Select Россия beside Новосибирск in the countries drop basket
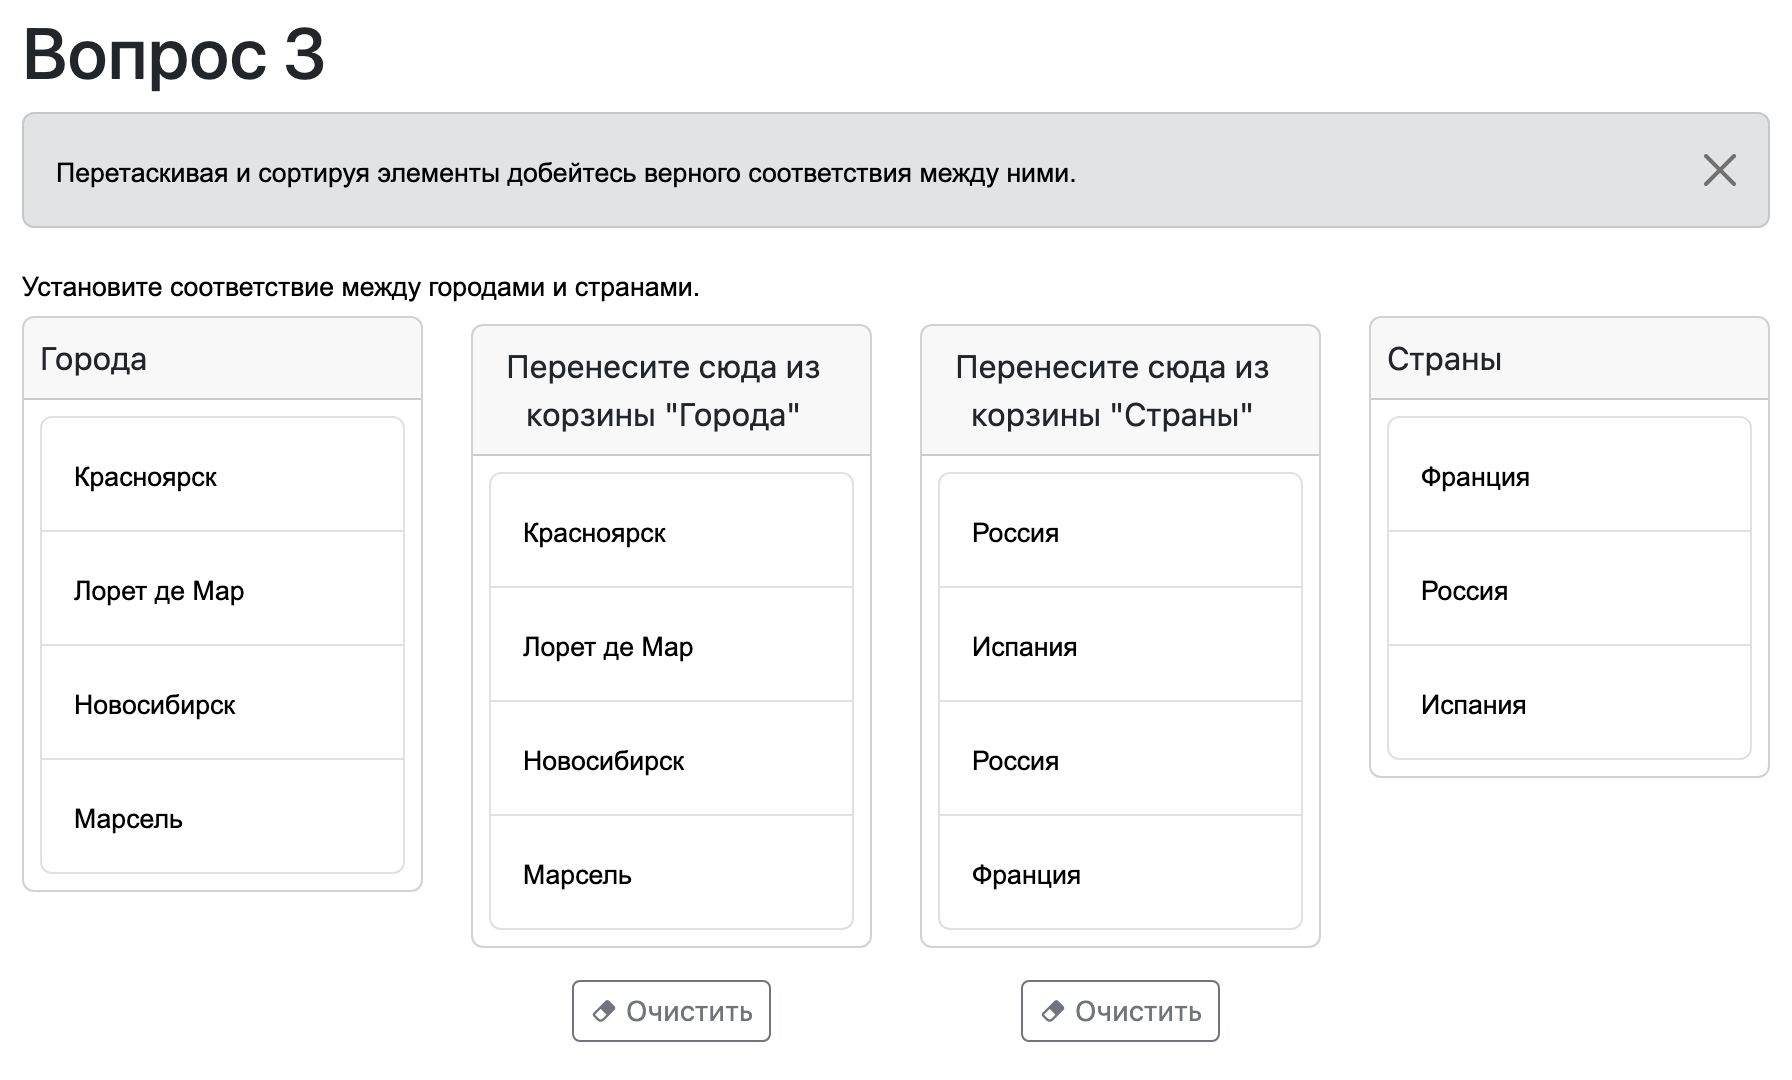Image resolution: width=1792 pixels, height=1080 pixels. coord(1120,760)
